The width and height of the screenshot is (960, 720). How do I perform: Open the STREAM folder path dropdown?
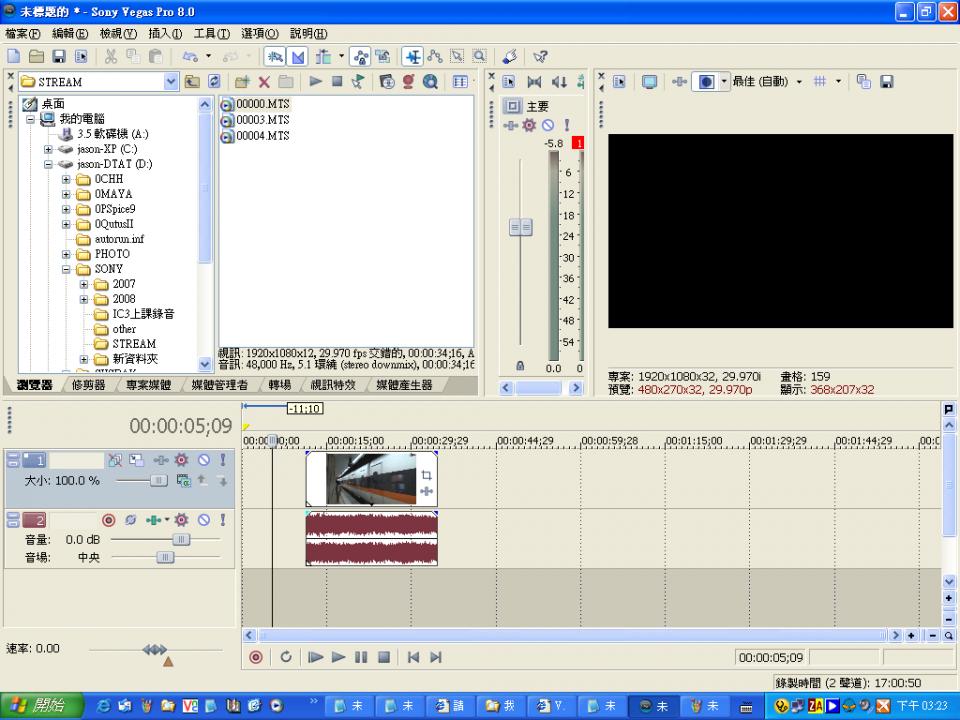pos(170,82)
